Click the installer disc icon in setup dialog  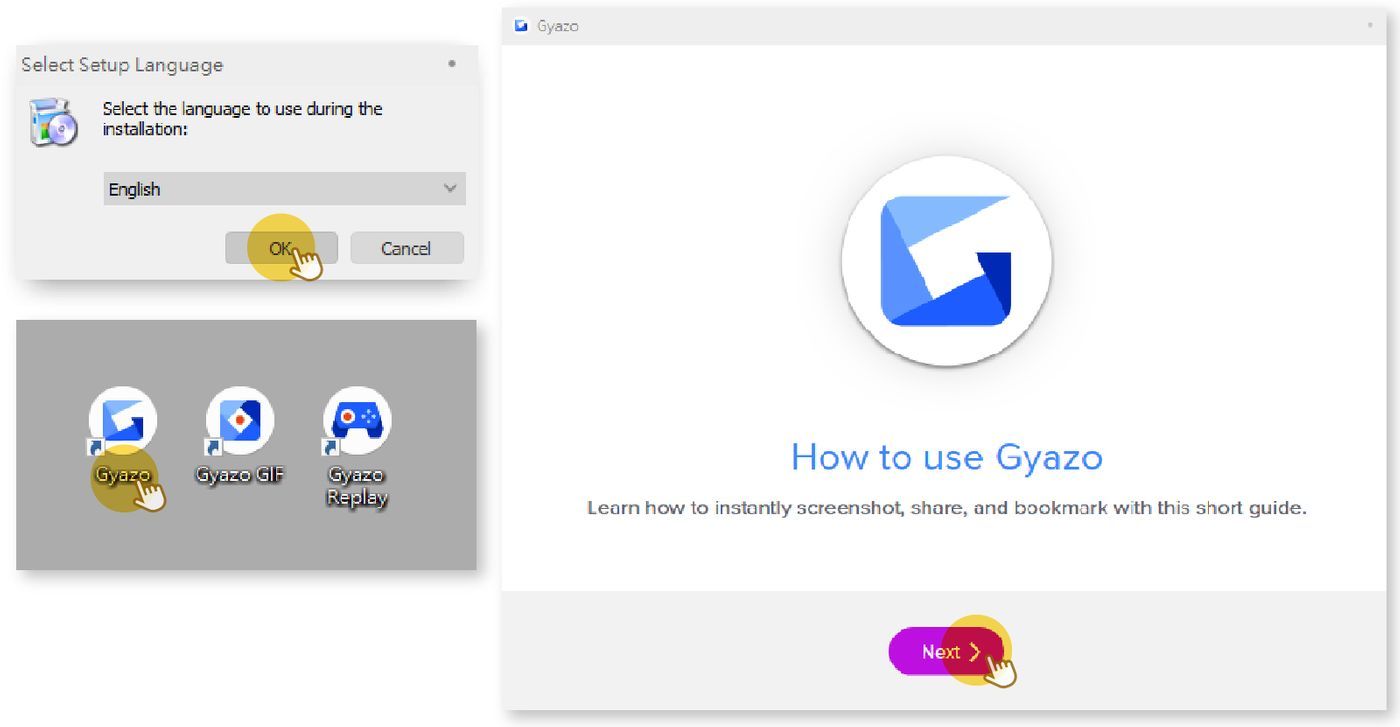tap(54, 123)
